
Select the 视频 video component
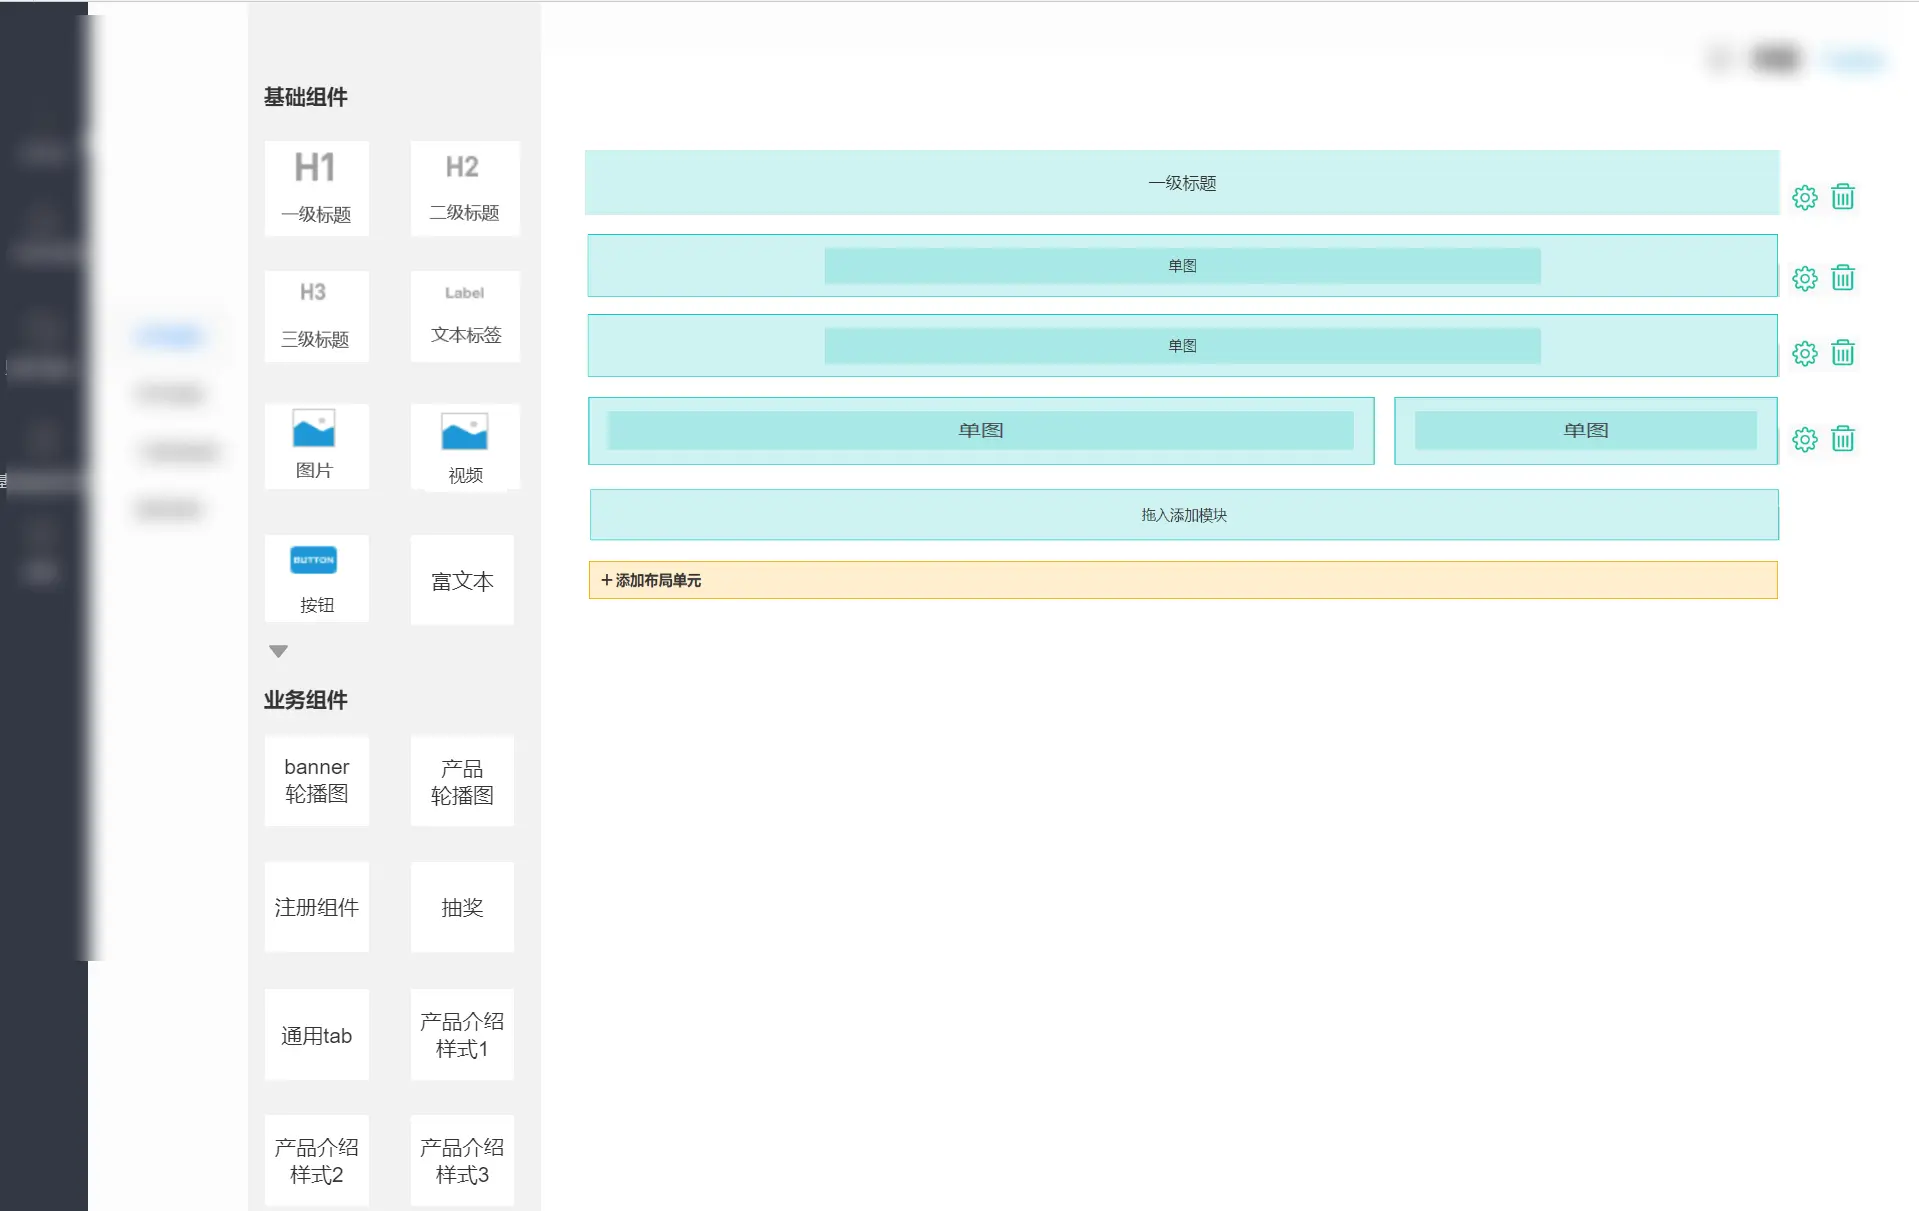(x=464, y=447)
